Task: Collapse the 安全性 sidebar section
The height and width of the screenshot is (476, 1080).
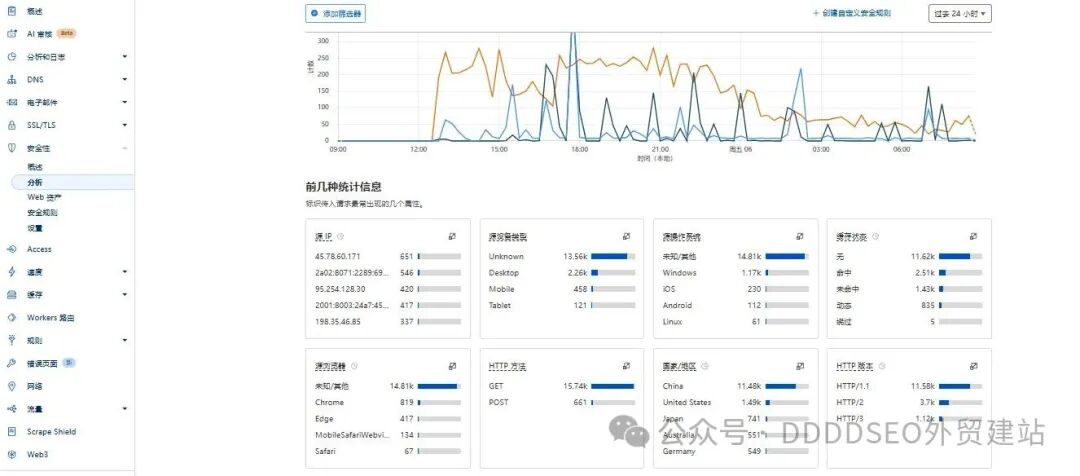Action: tap(125, 148)
